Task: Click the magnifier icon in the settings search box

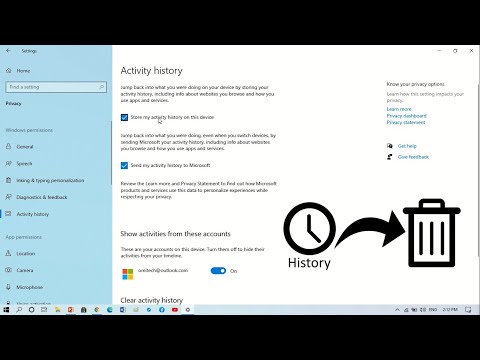Action: pyautogui.click(x=101, y=87)
